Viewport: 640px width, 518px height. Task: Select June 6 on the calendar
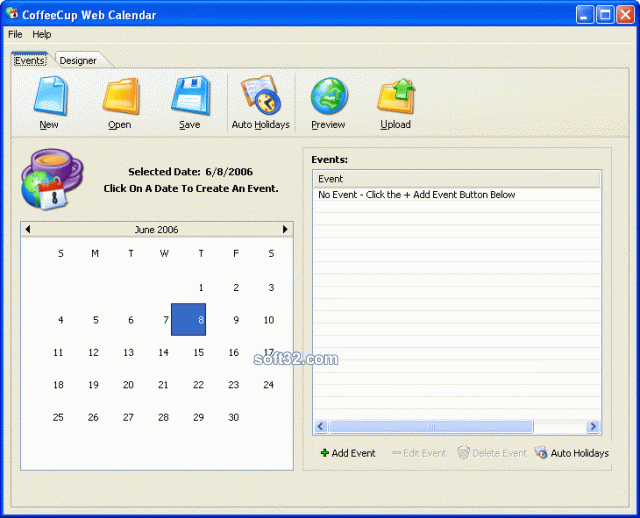click(x=131, y=320)
